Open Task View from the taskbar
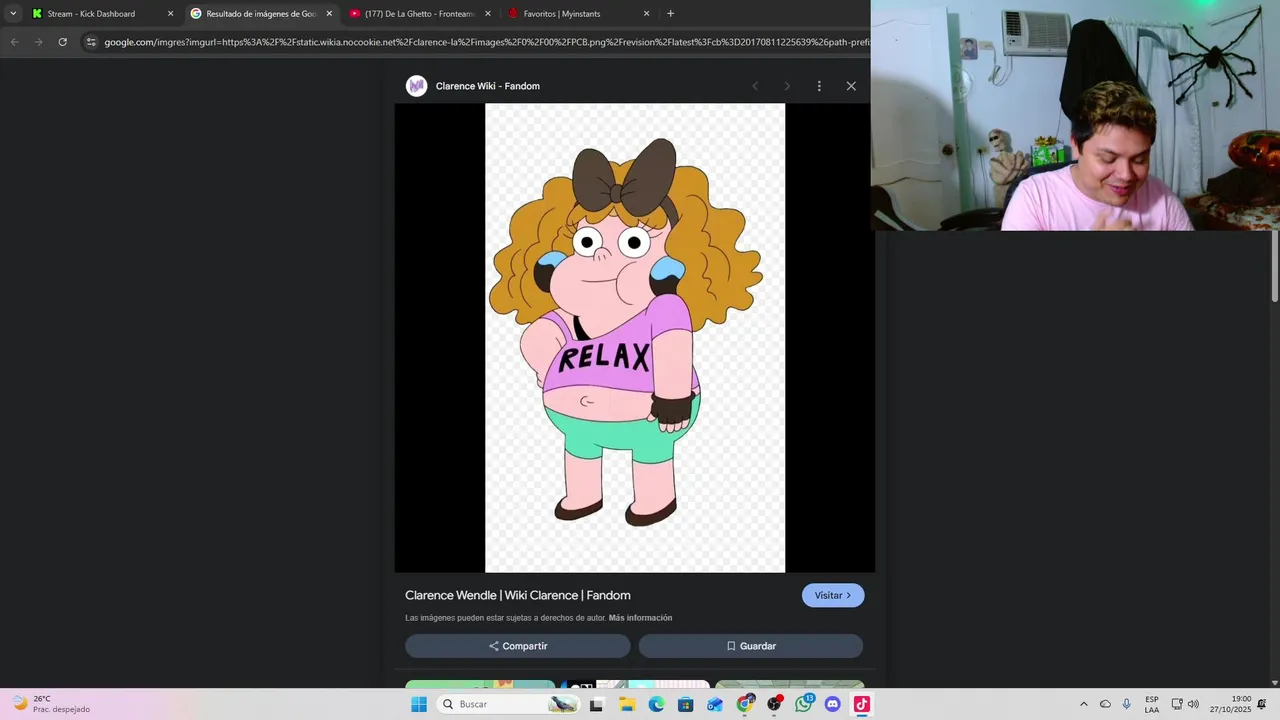1280x720 pixels. click(x=596, y=704)
